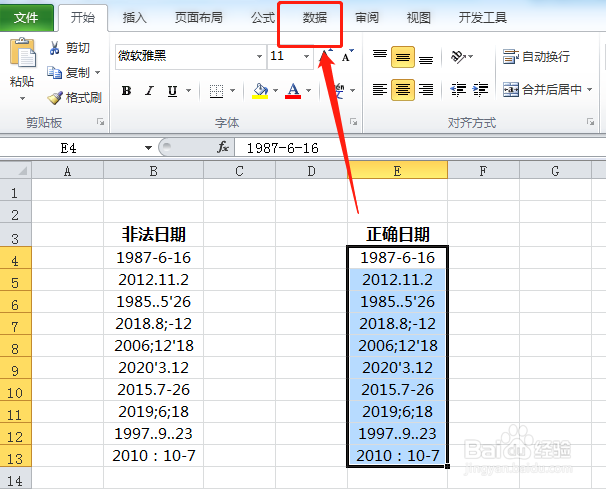
Task: Click the Select All corner button
Action: (x=16, y=170)
